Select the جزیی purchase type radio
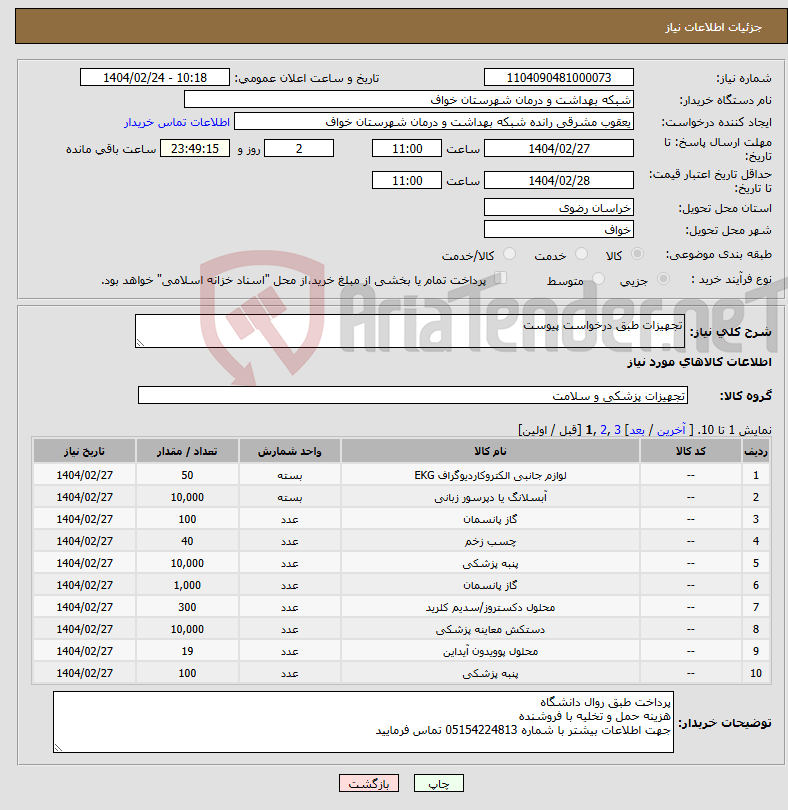 point(663,279)
